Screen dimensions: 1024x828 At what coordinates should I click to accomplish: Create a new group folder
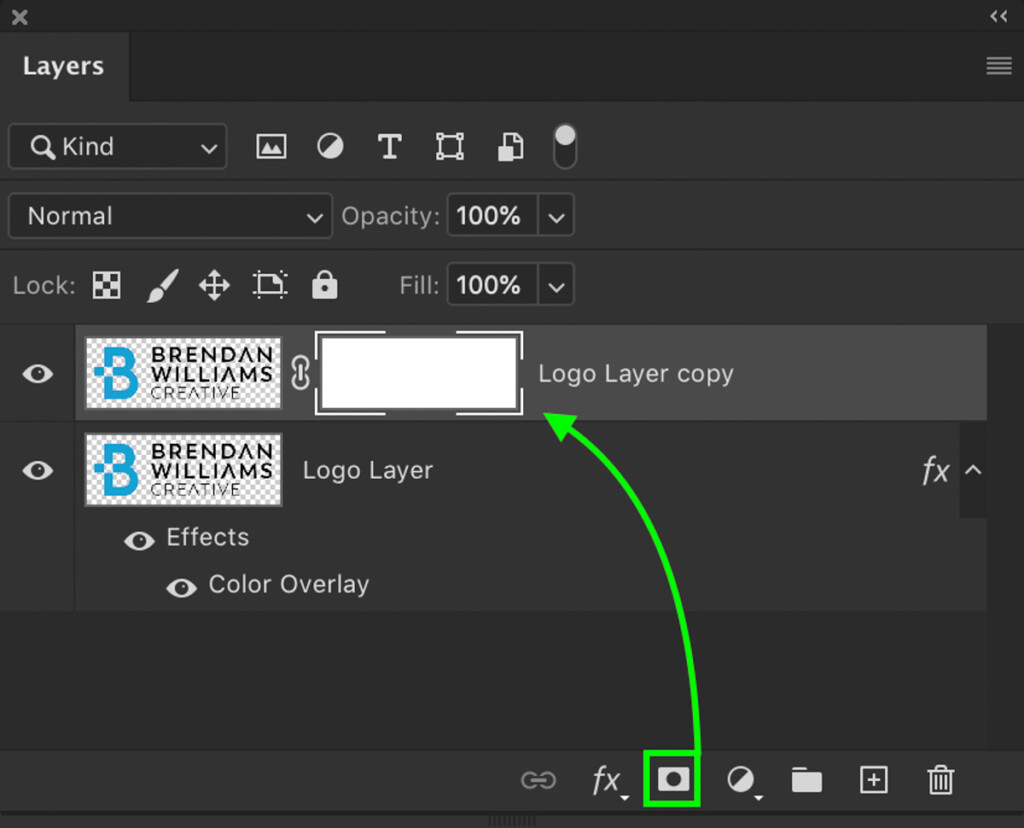(807, 779)
